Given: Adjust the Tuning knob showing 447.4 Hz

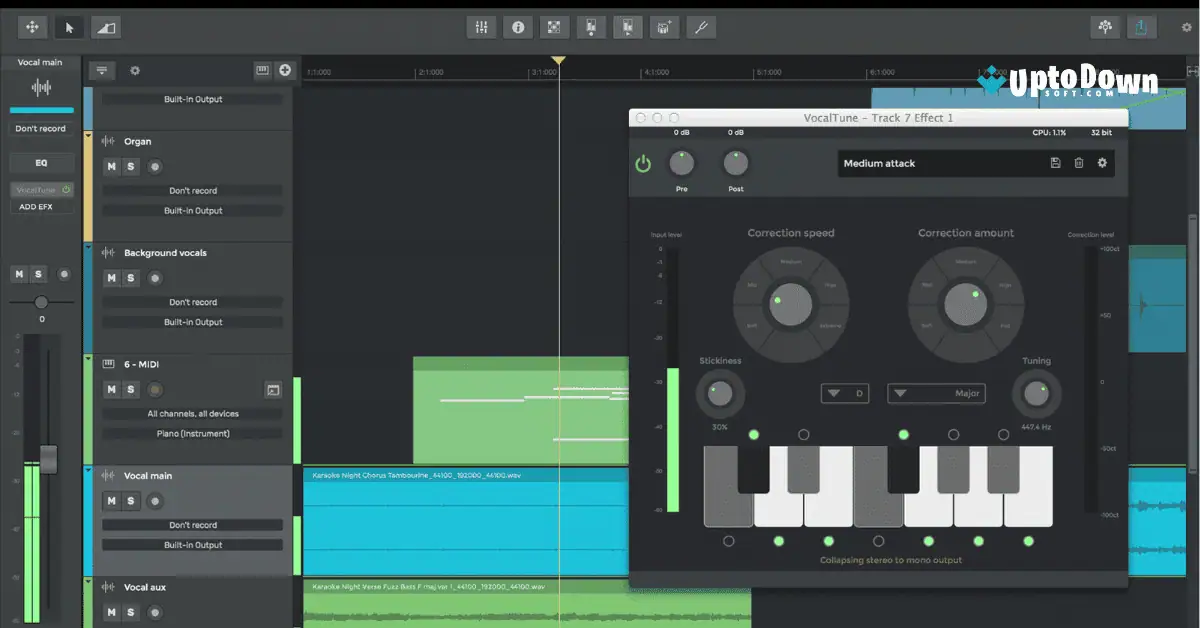Looking at the screenshot, I should coord(1037,394).
